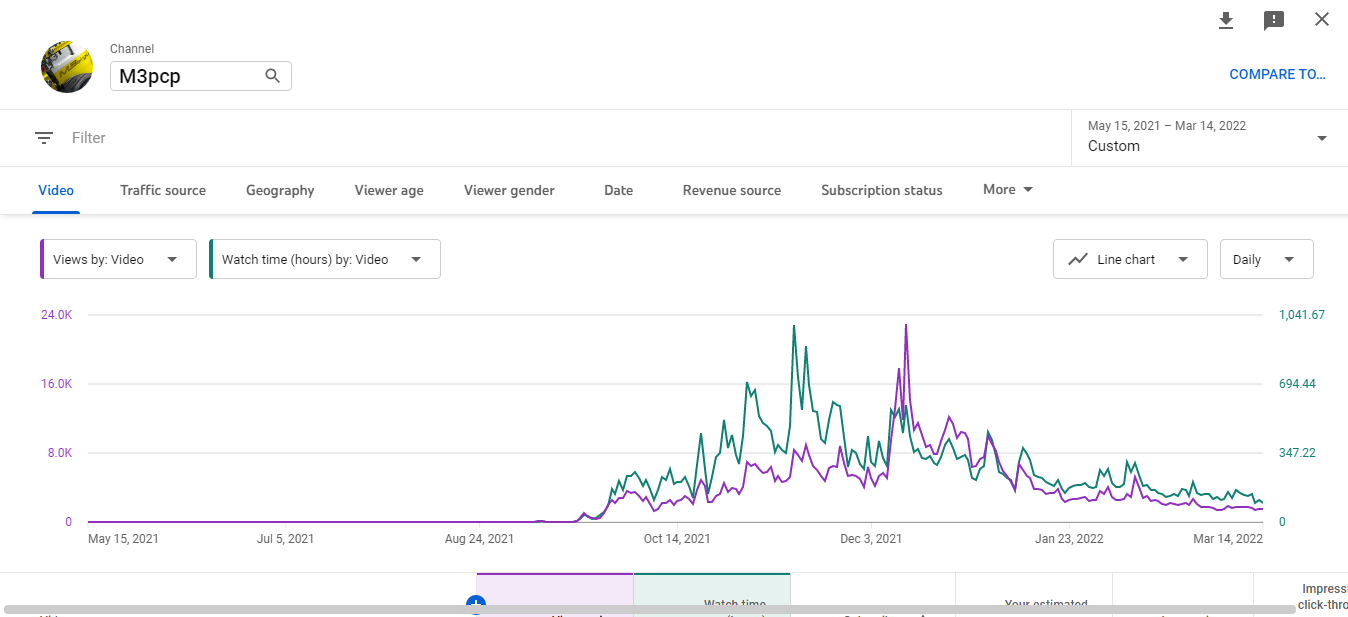Expand the More tabs menu
The image size is (1348, 617).
click(1008, 190)
